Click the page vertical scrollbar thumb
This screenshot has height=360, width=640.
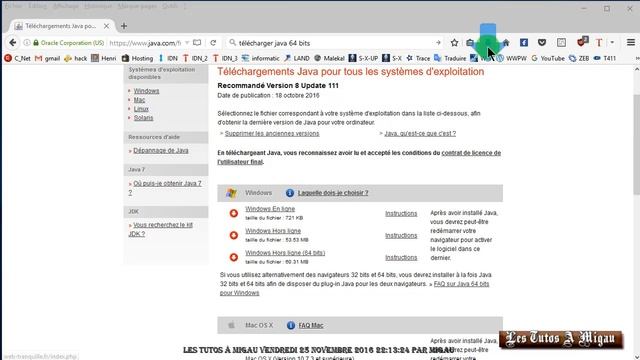tap(636, 144)
